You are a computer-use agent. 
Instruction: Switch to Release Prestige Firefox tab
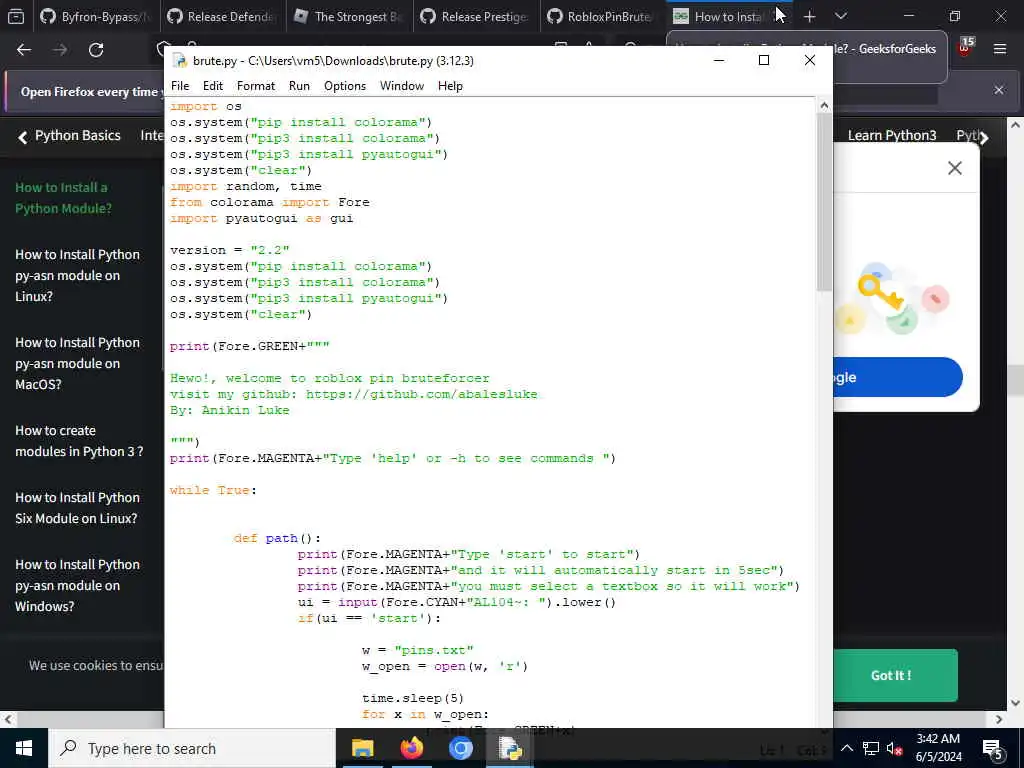pos(475,16)
